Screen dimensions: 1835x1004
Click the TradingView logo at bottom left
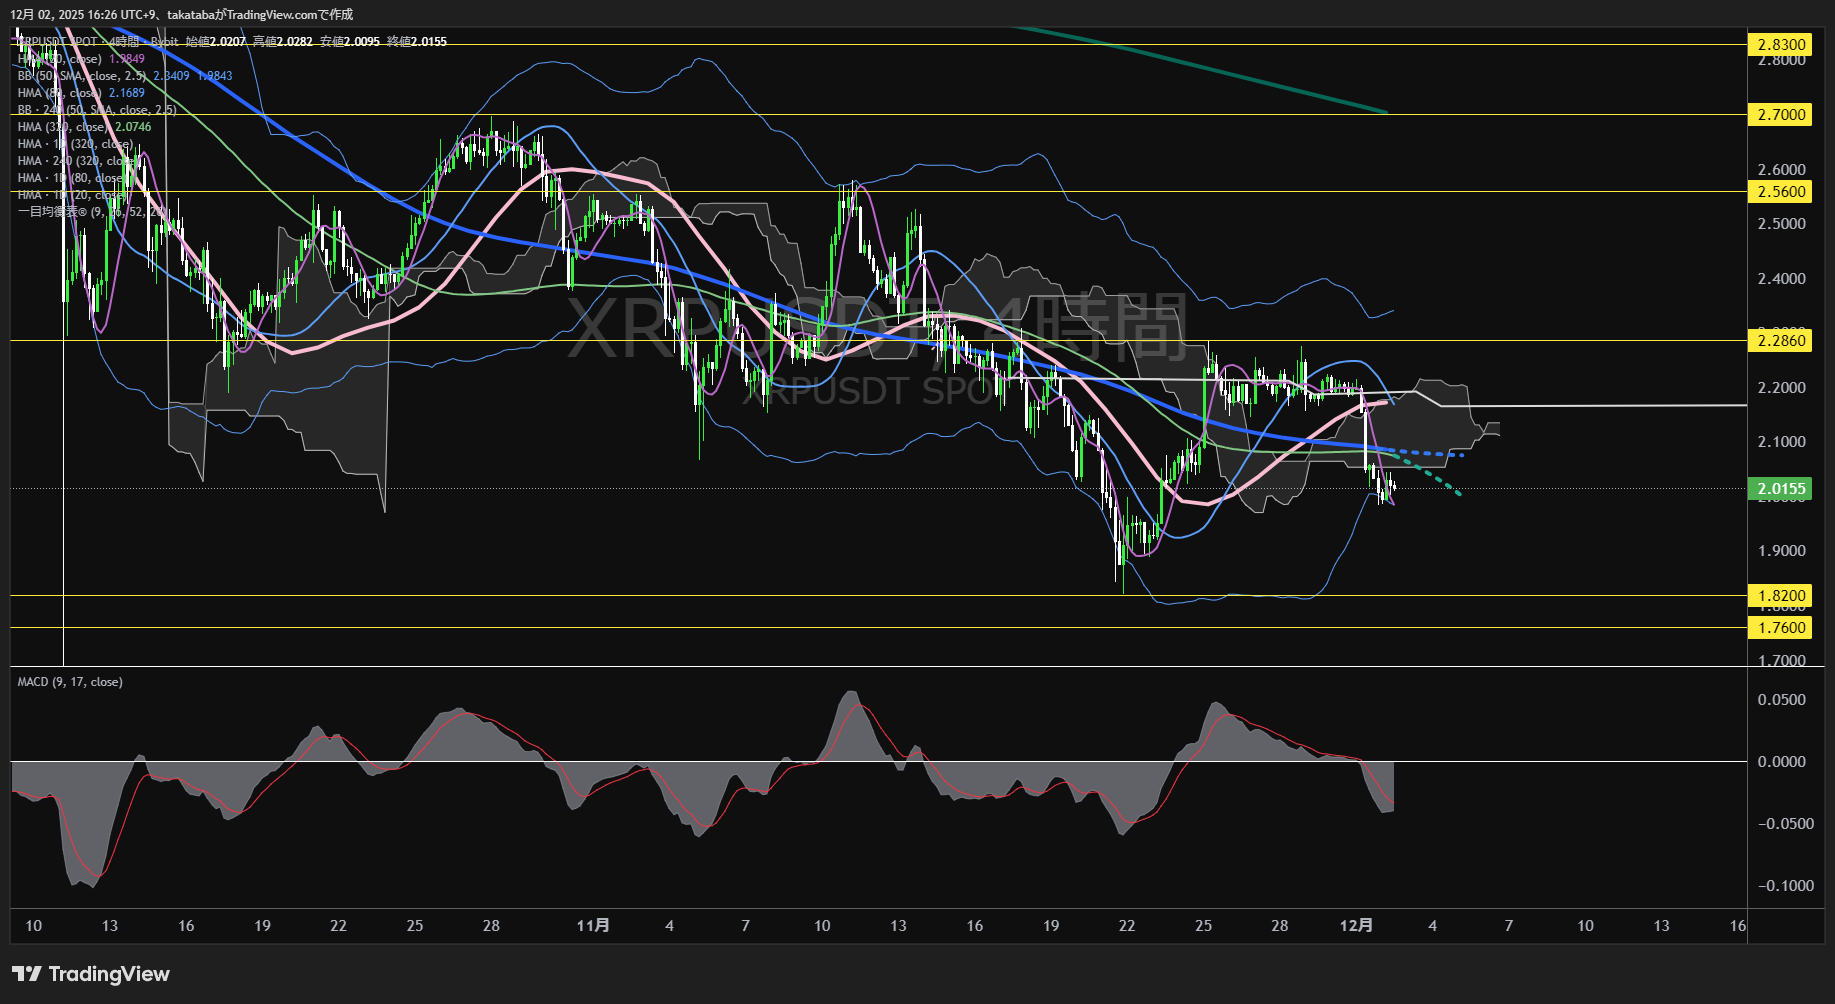point(91,974)
